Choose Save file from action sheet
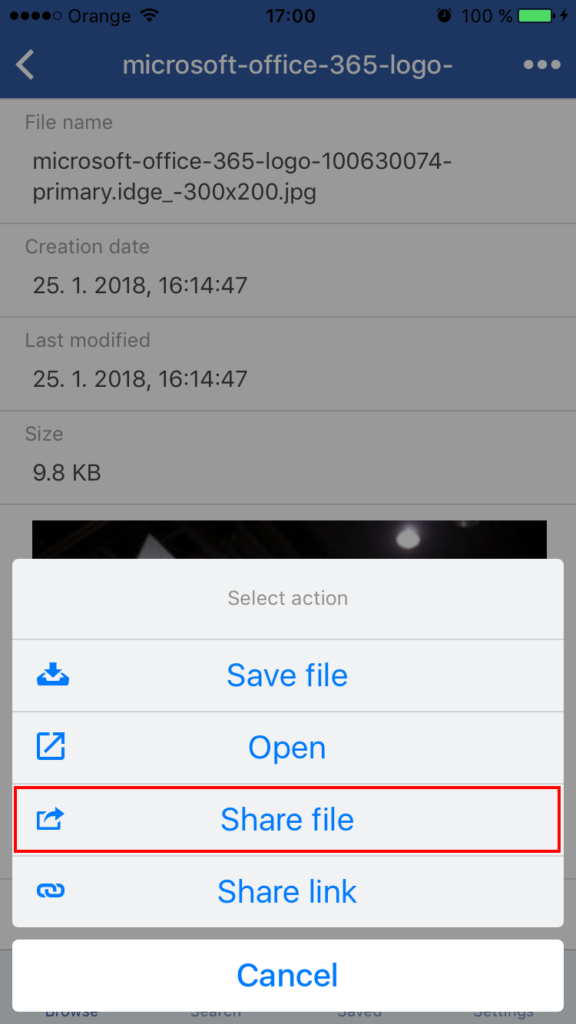Image resolution: width=576 pixels, height=1024 pixels. [288, 675]
